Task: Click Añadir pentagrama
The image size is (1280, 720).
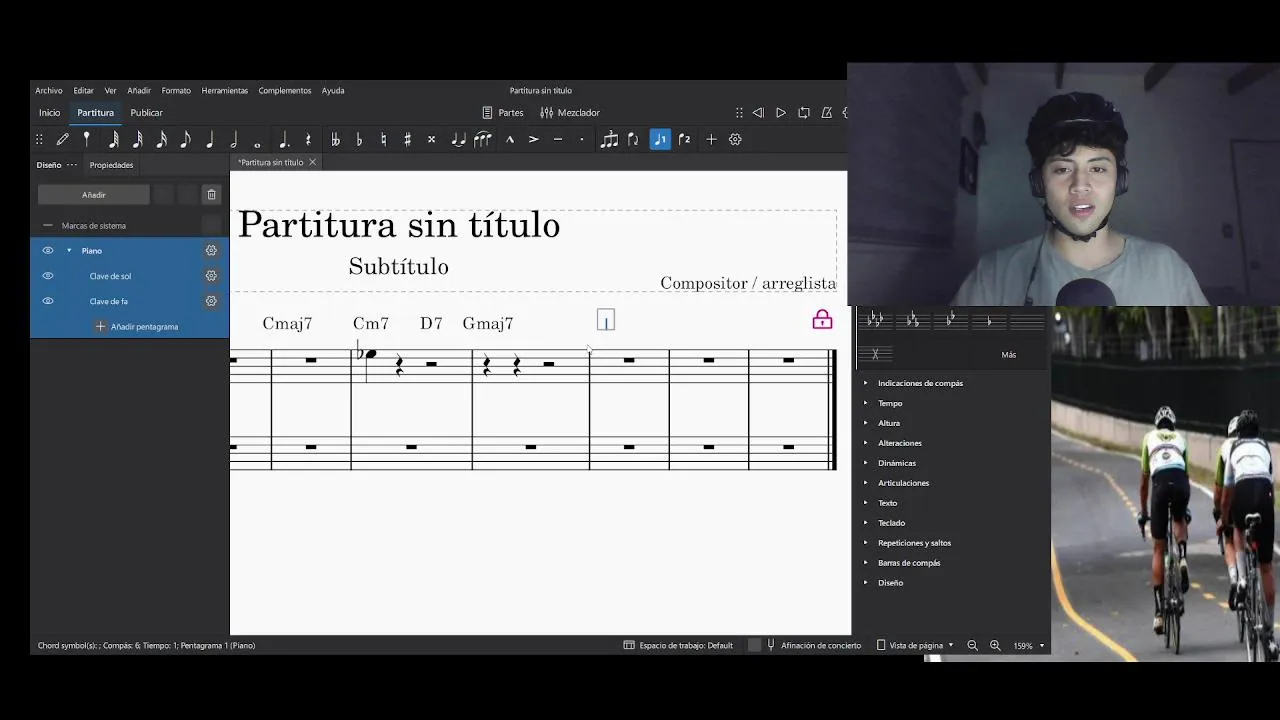Action: [x=137, y=327]
